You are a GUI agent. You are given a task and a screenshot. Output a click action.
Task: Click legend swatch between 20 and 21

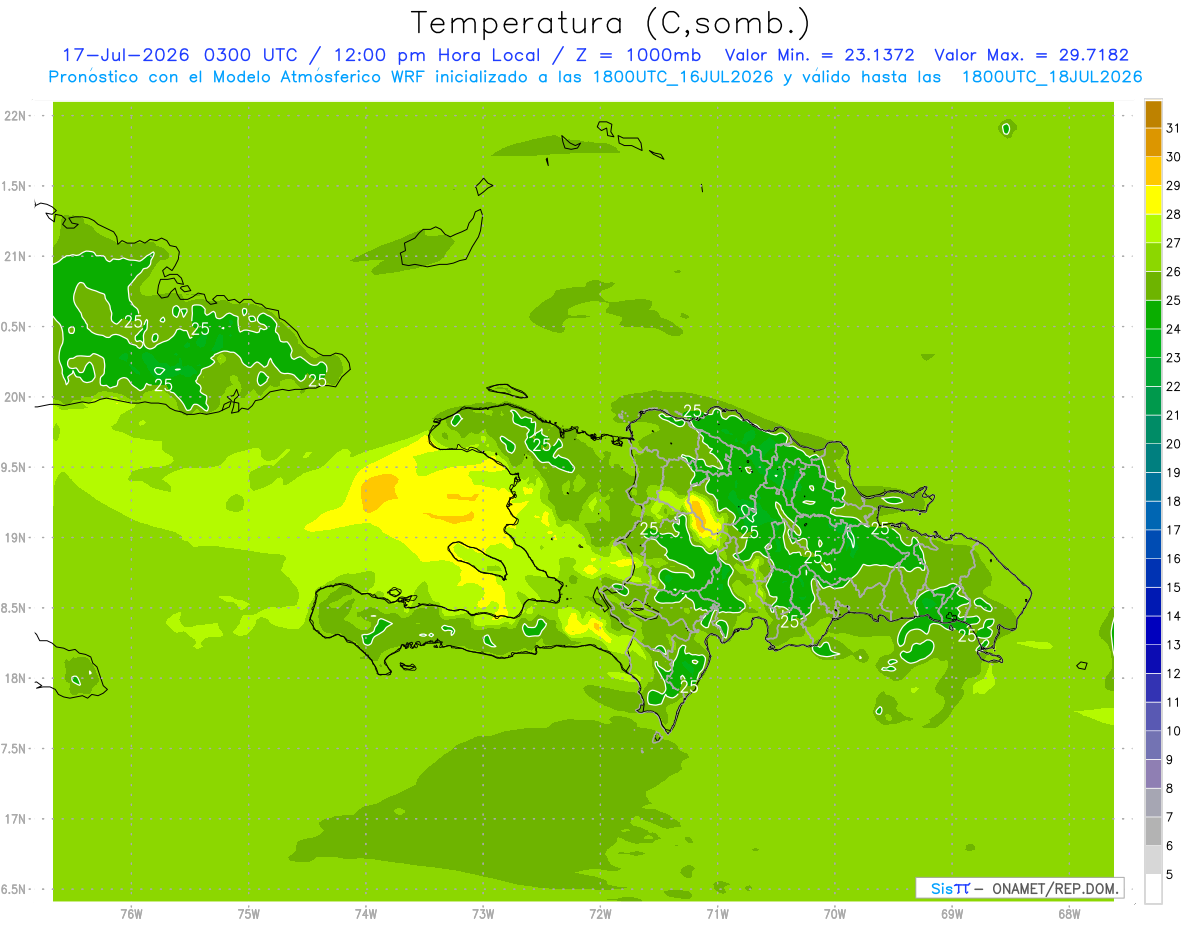(1153, 430)
